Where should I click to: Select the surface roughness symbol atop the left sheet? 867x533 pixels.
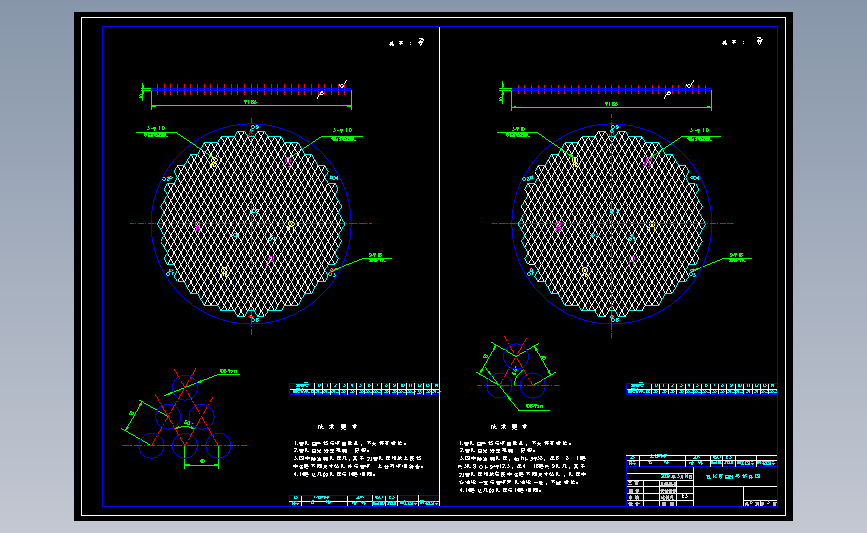pyautogui.click(x=421, y=42)
